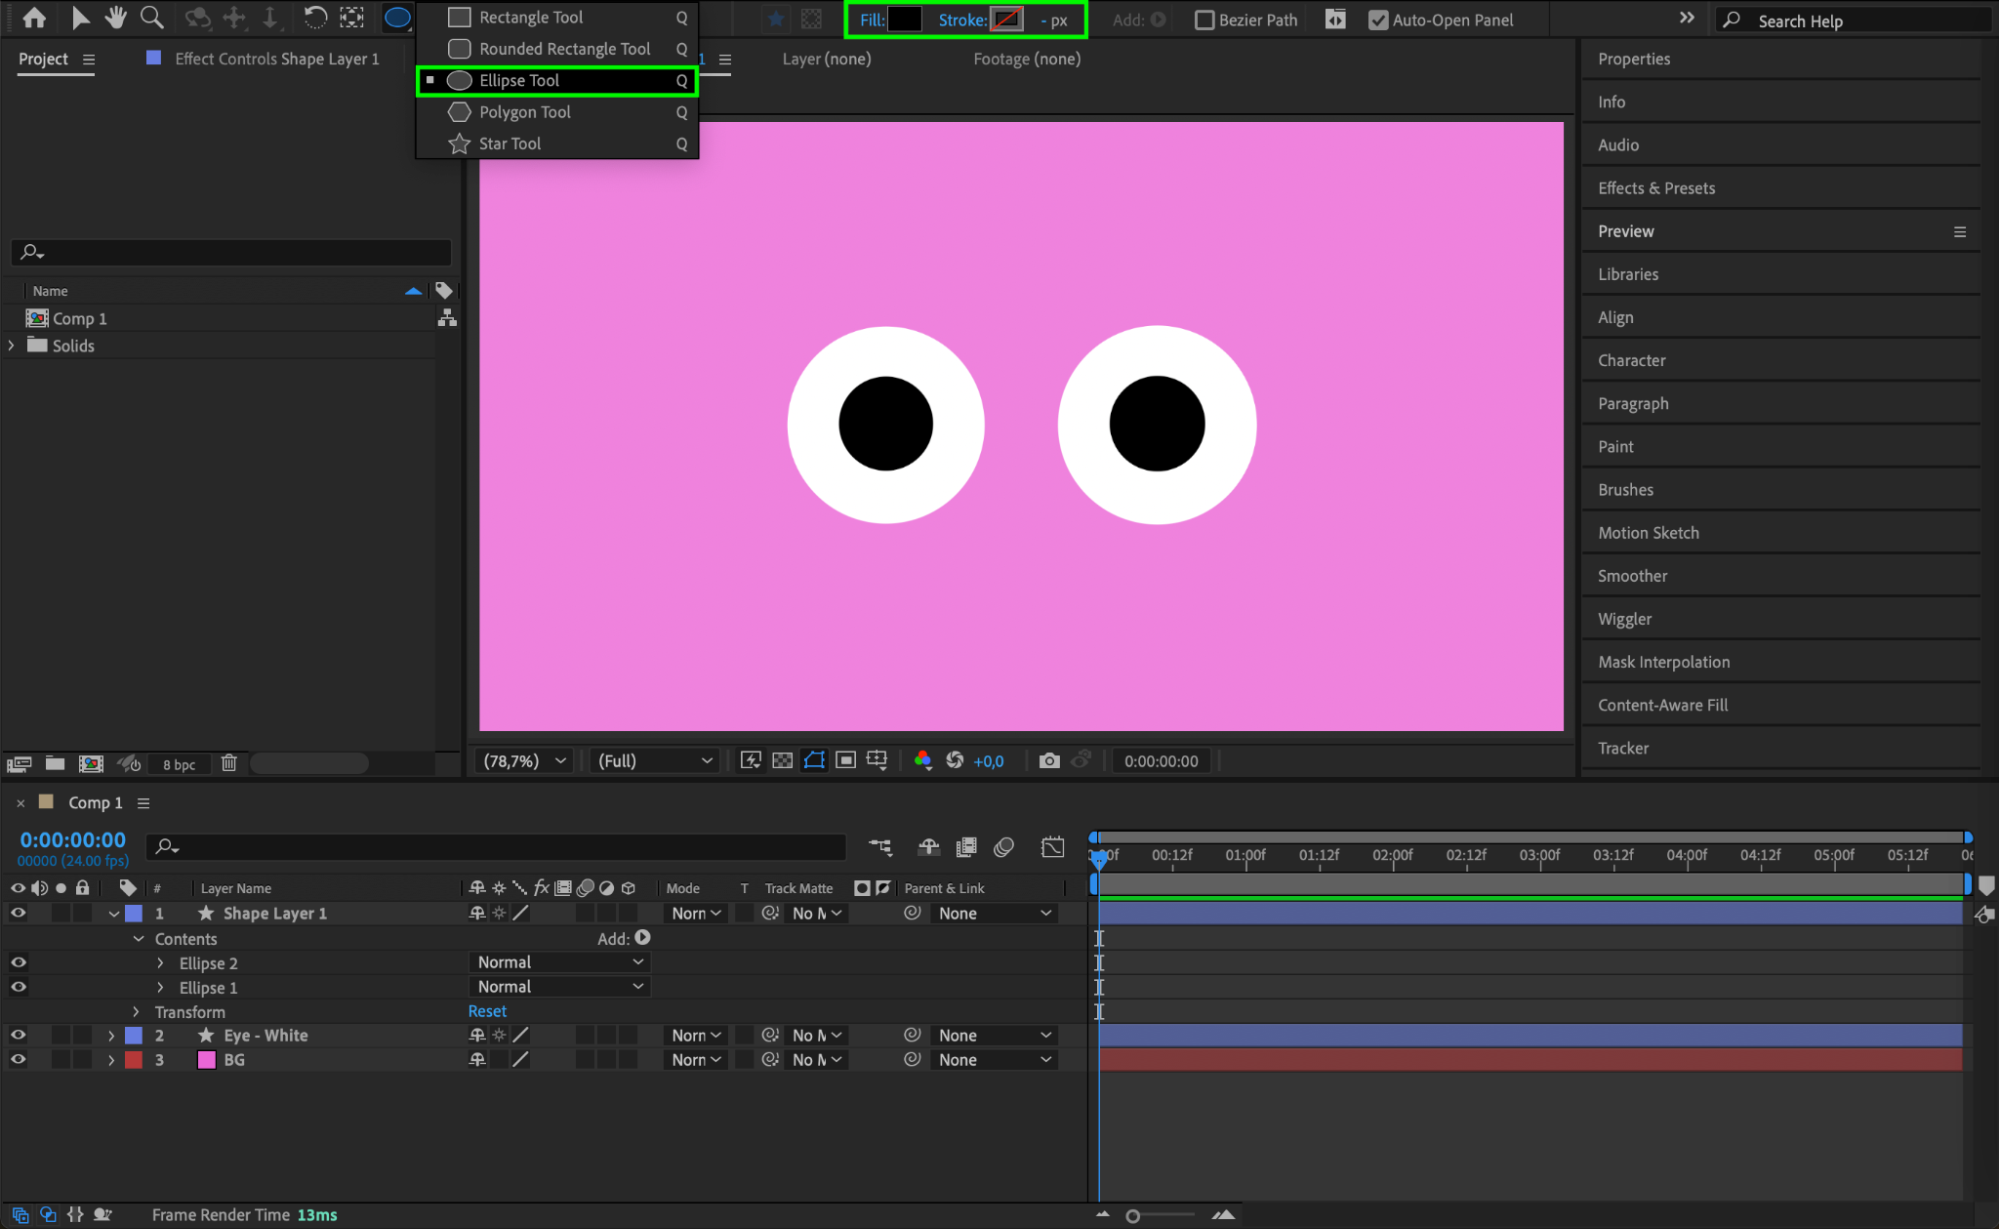
Task: Open the magnification (78,7%) dropdown
Action: pyautogui.click(x=525, y=761)
